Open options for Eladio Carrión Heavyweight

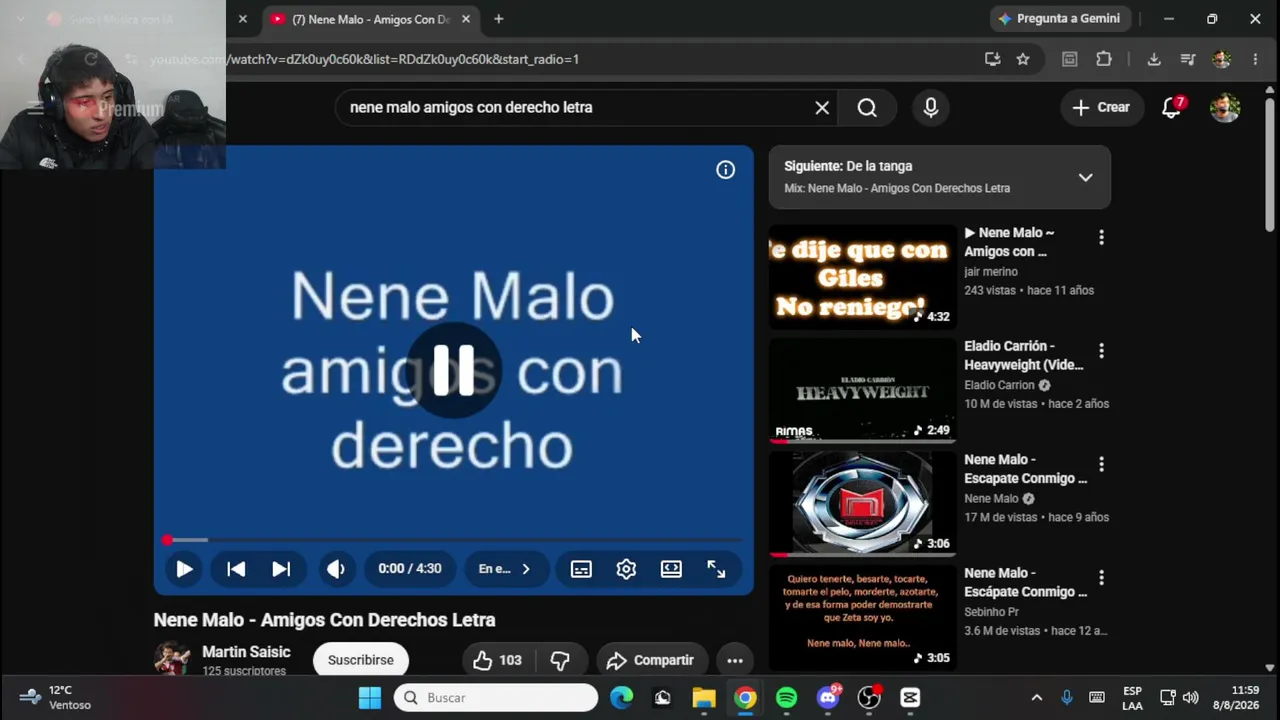[x=1101, y=351]
